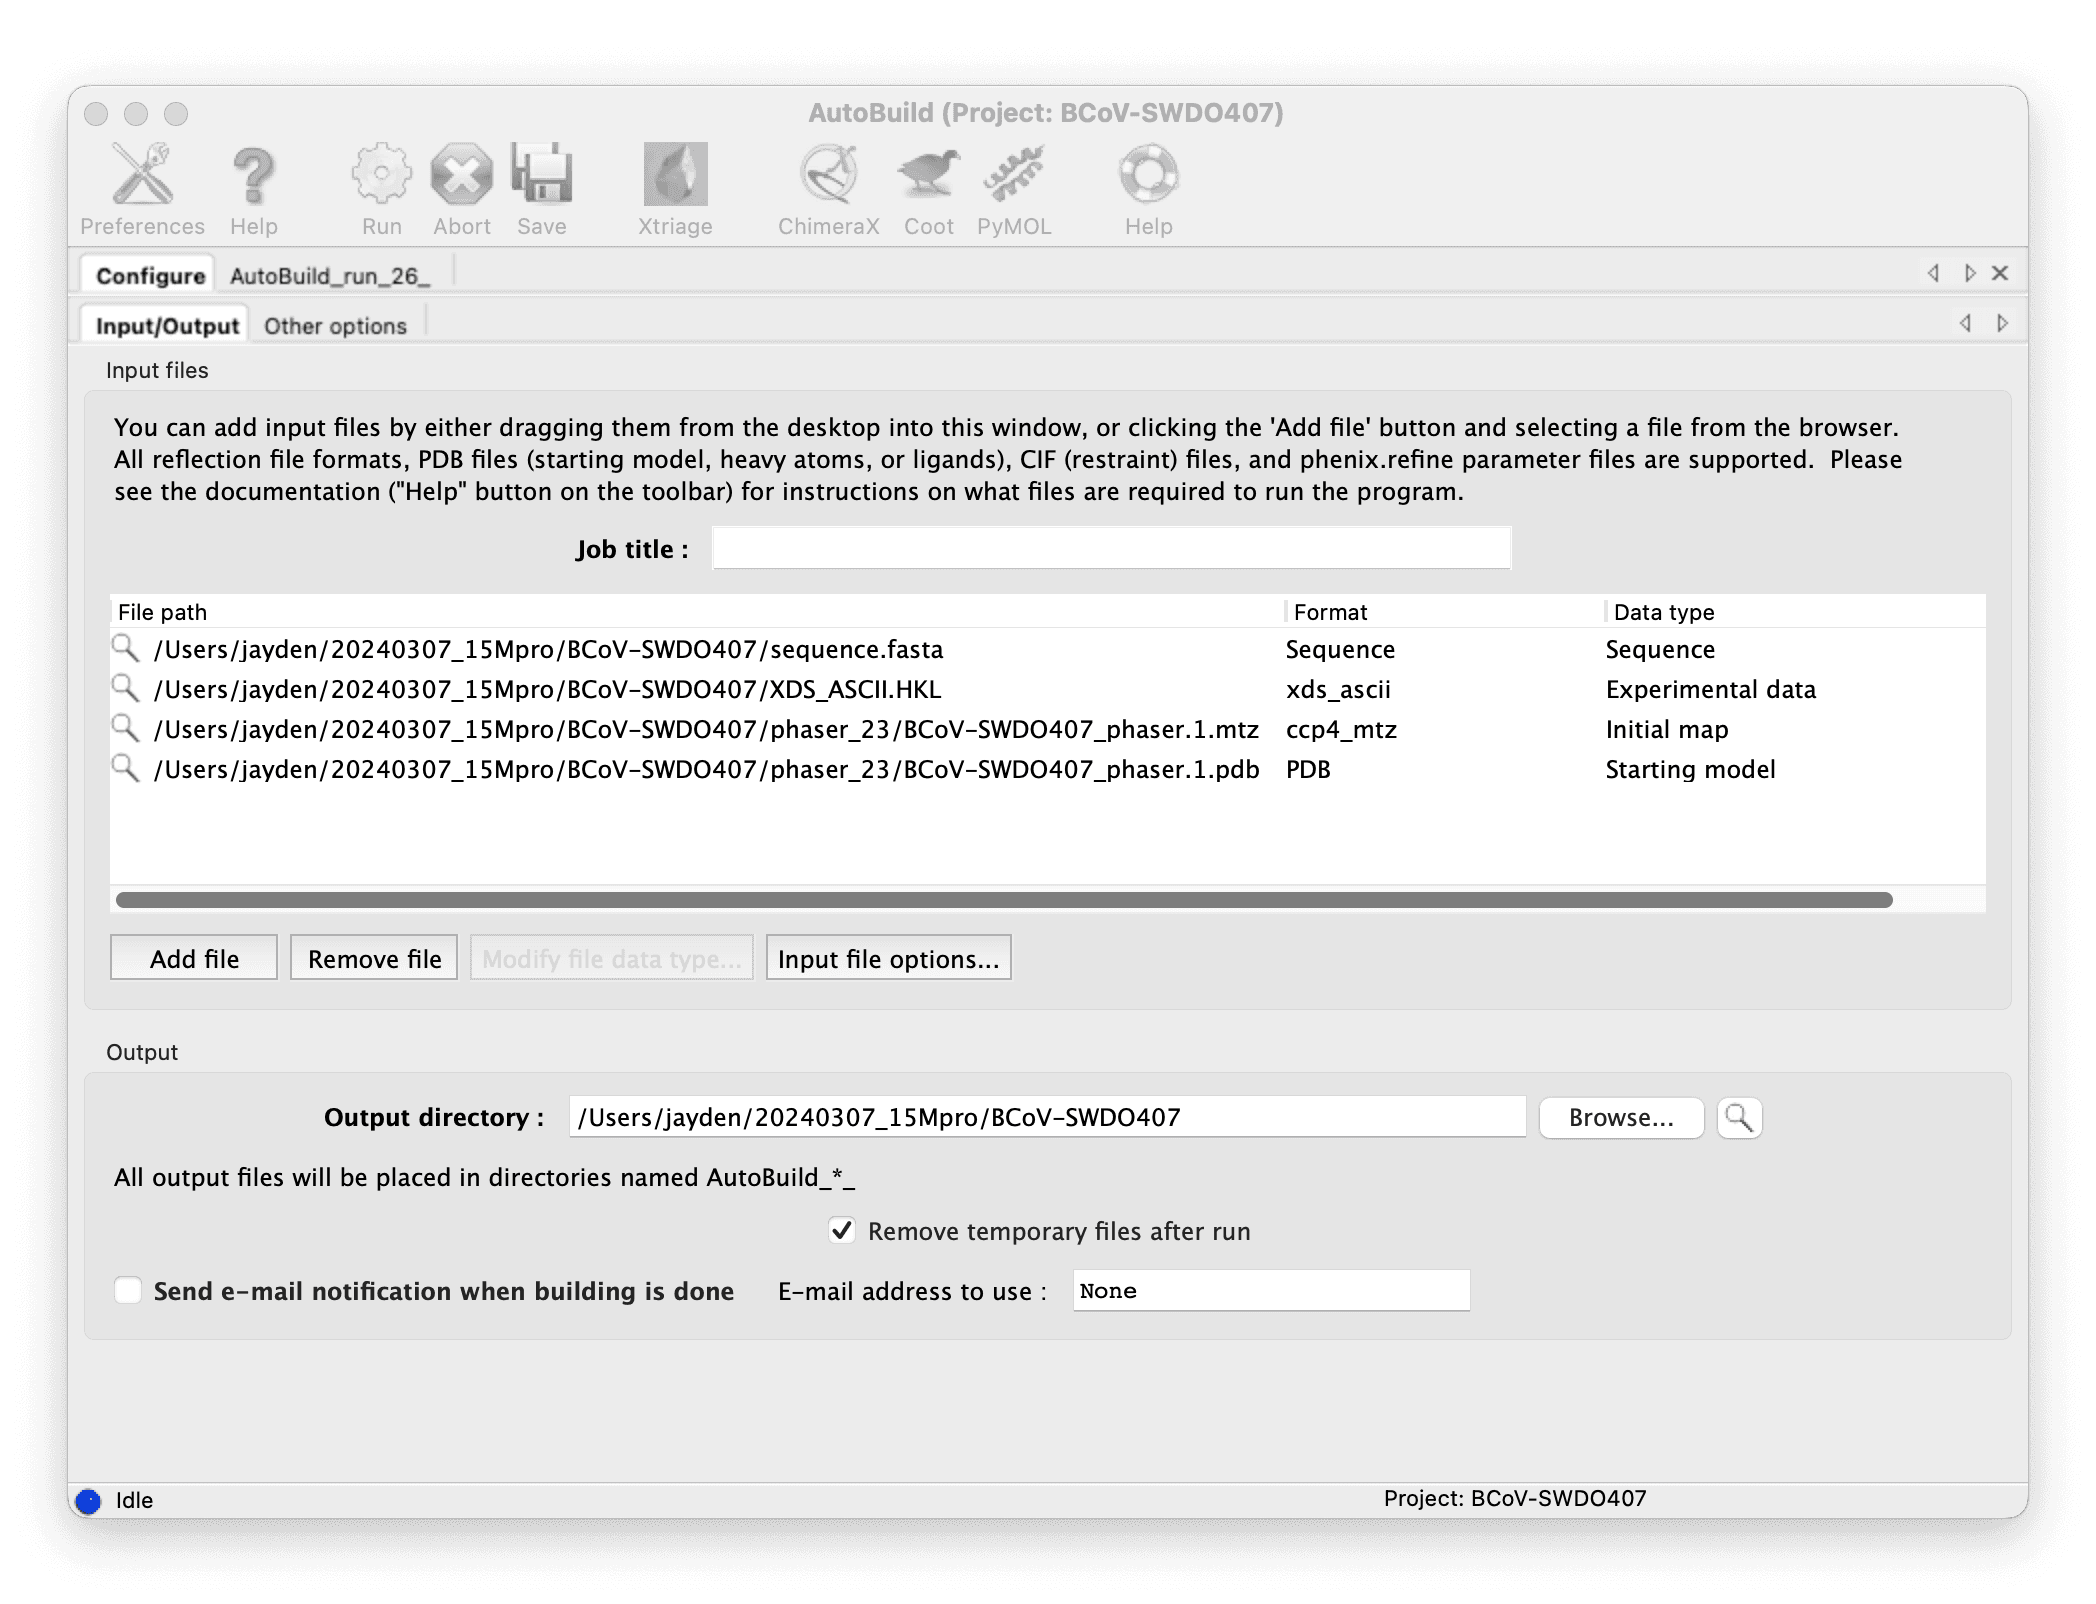Launch PyMOL from the toolbar
Screen dimensions: 2096x1604
point(1014,188)
